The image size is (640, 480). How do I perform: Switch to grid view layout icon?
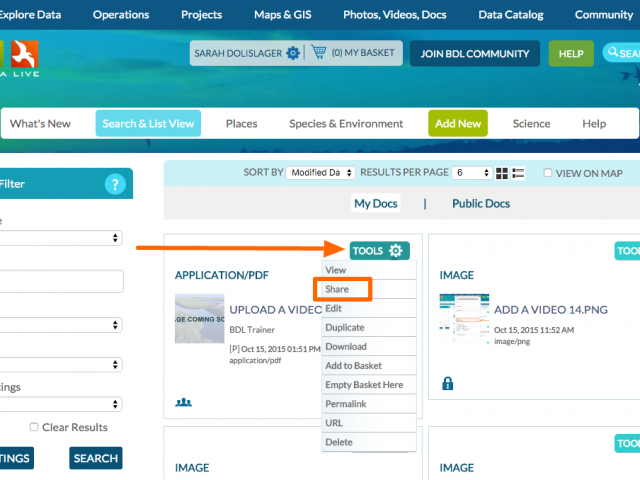pos(502,173)
